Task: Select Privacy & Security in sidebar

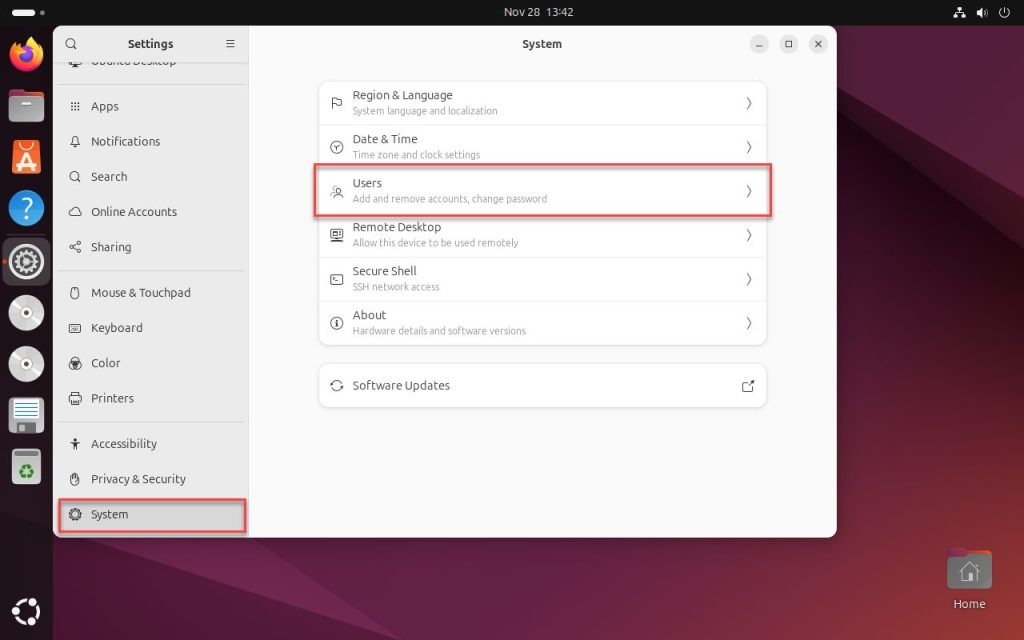Action: pos(152,479)
